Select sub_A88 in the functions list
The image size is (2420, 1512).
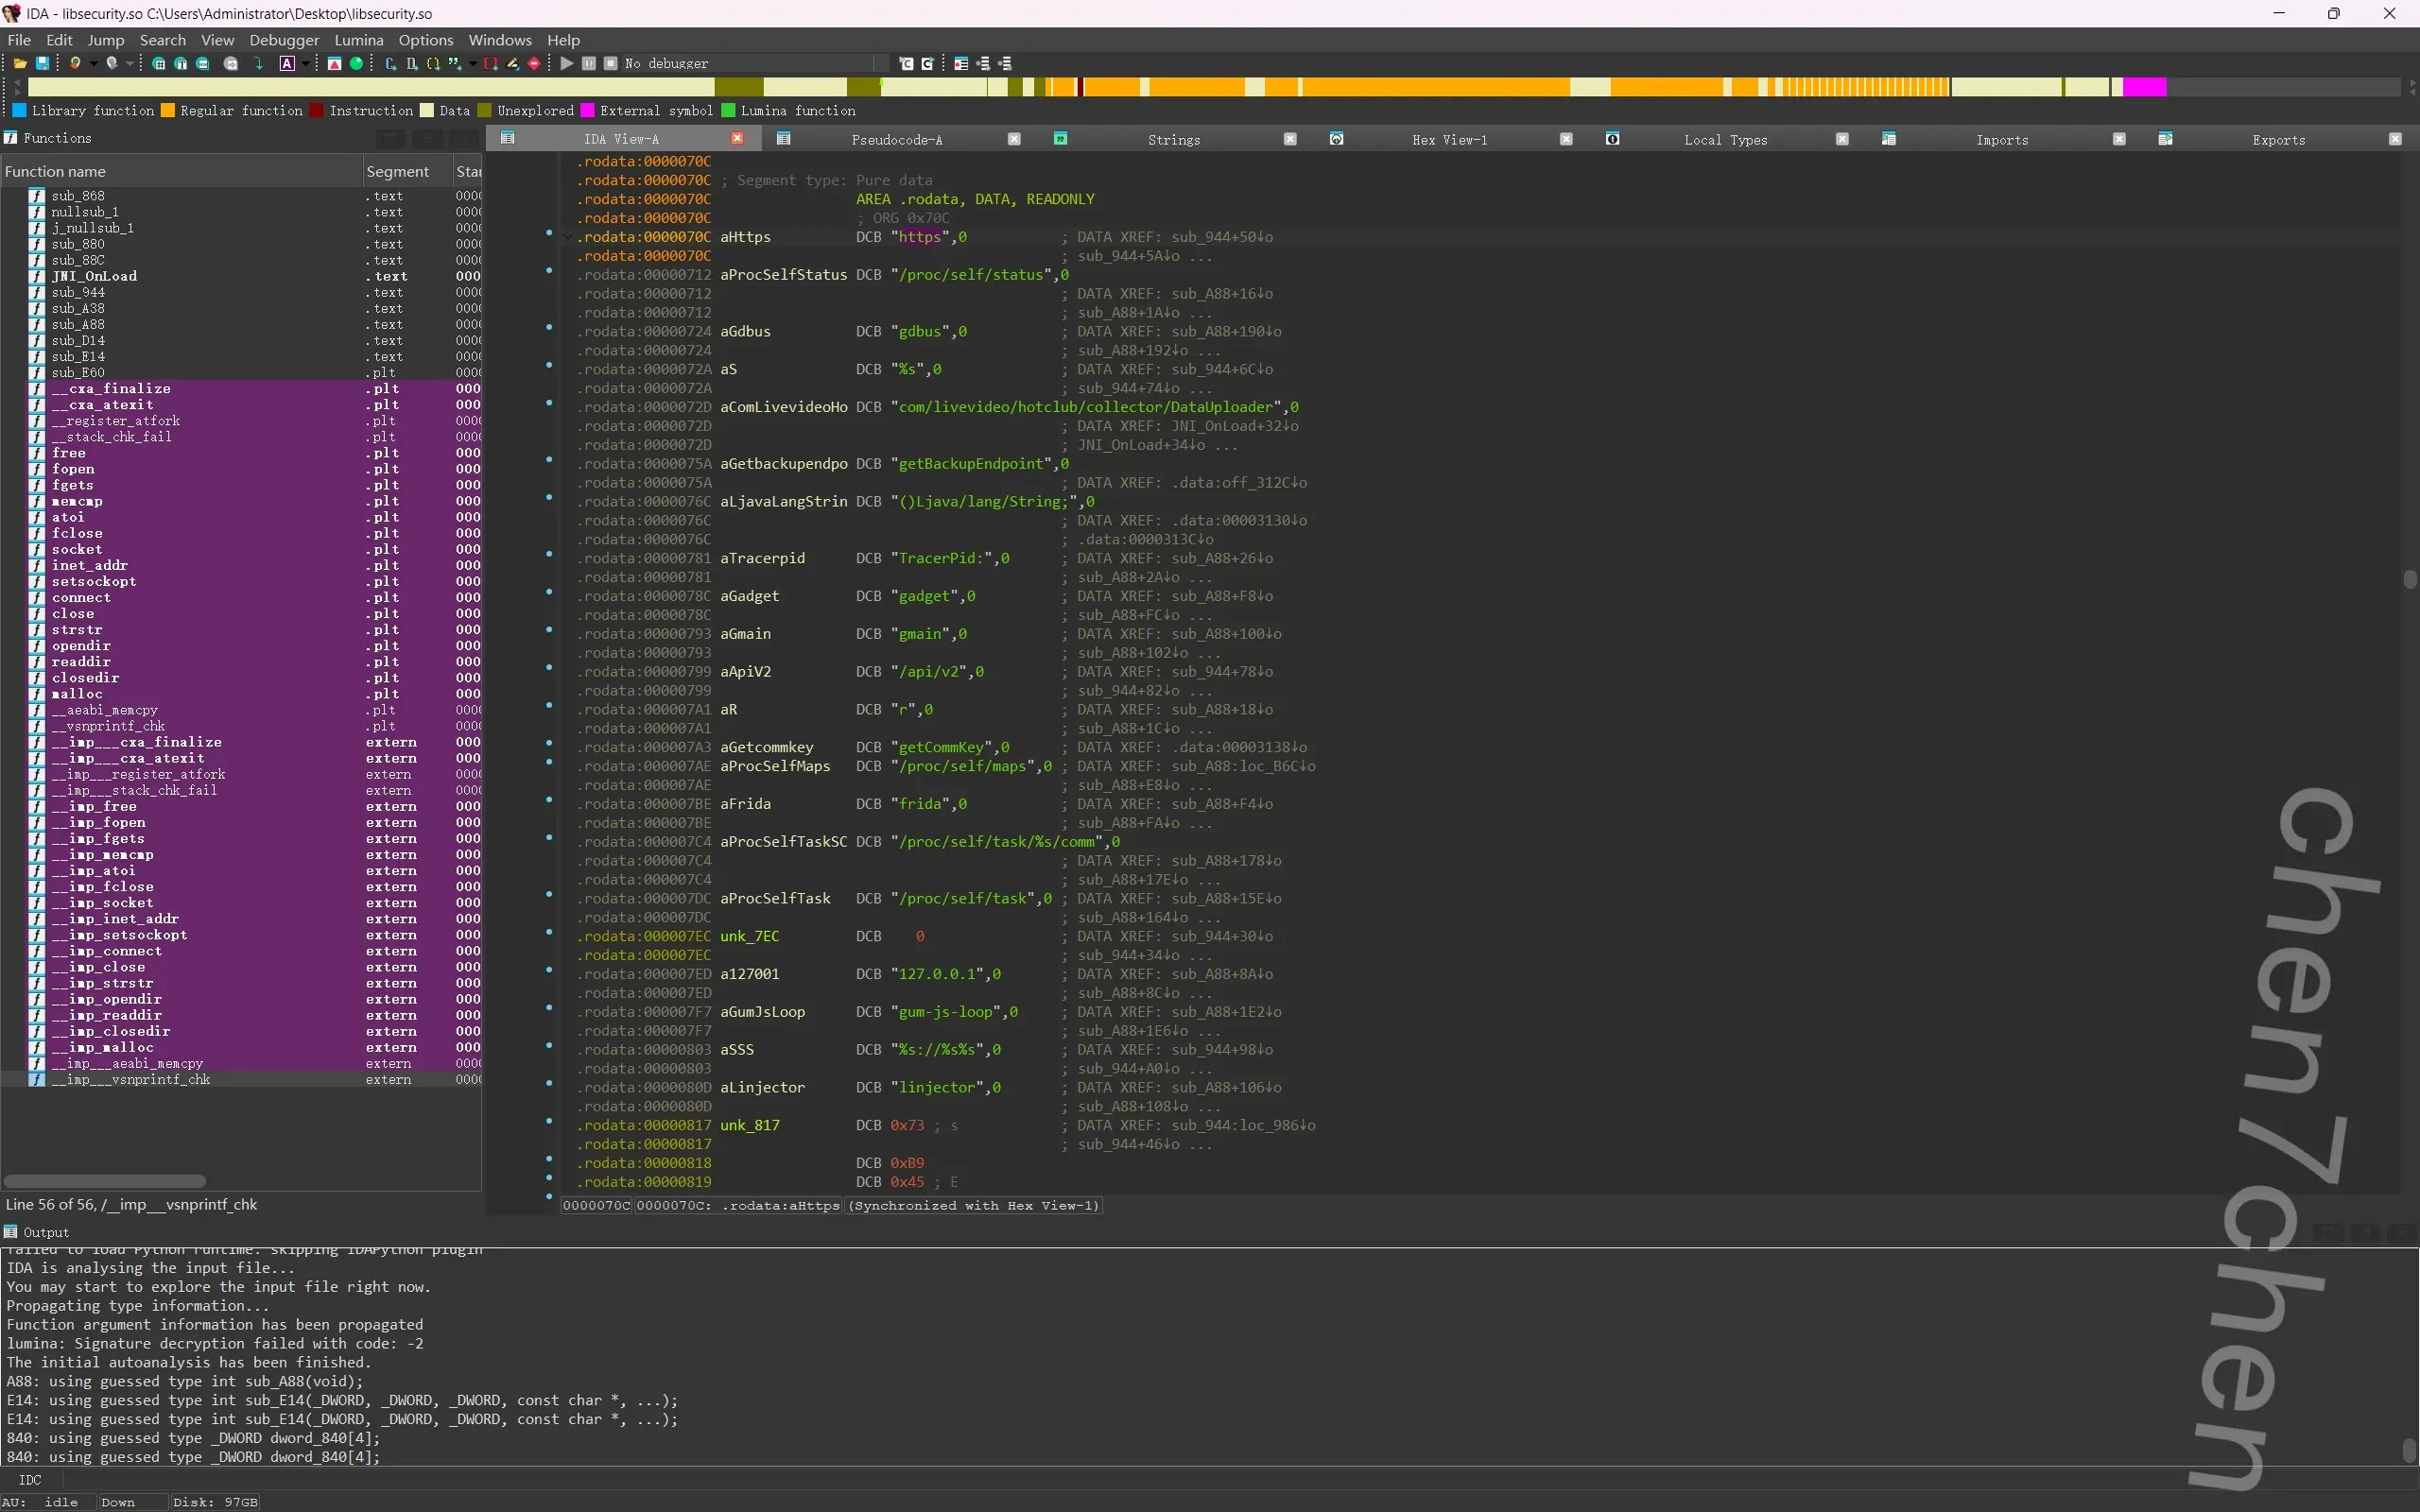(x=78, y=324)
